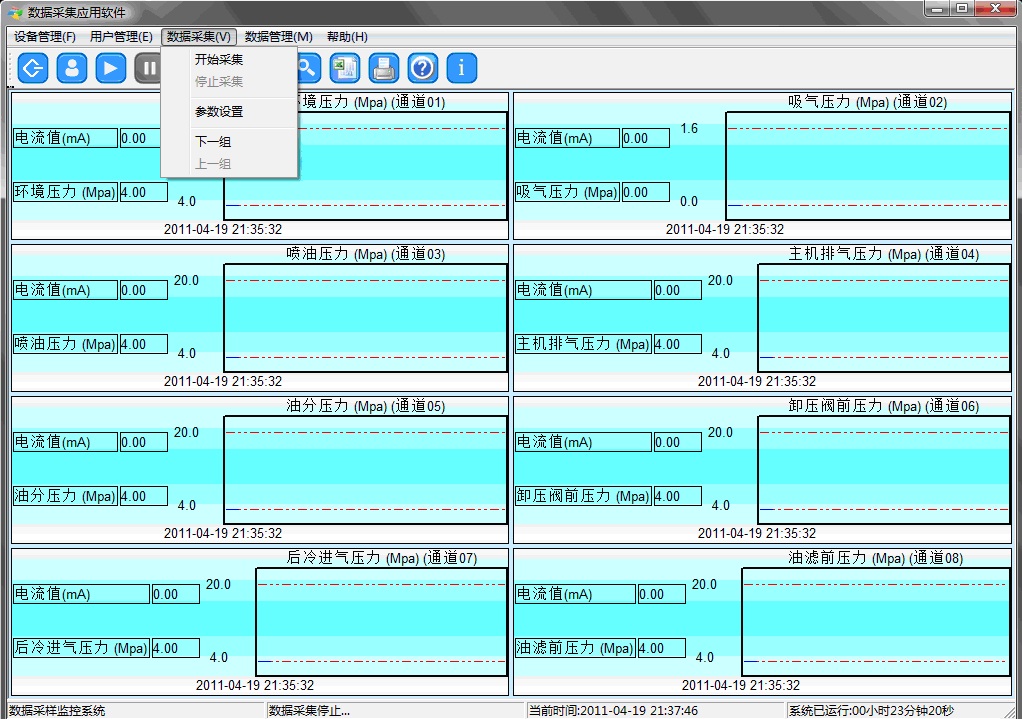This screenshot has width=1022, height=719.
Task: Click the 数据采样监控系统 status bar text
Action: click(x=57, y=711)
